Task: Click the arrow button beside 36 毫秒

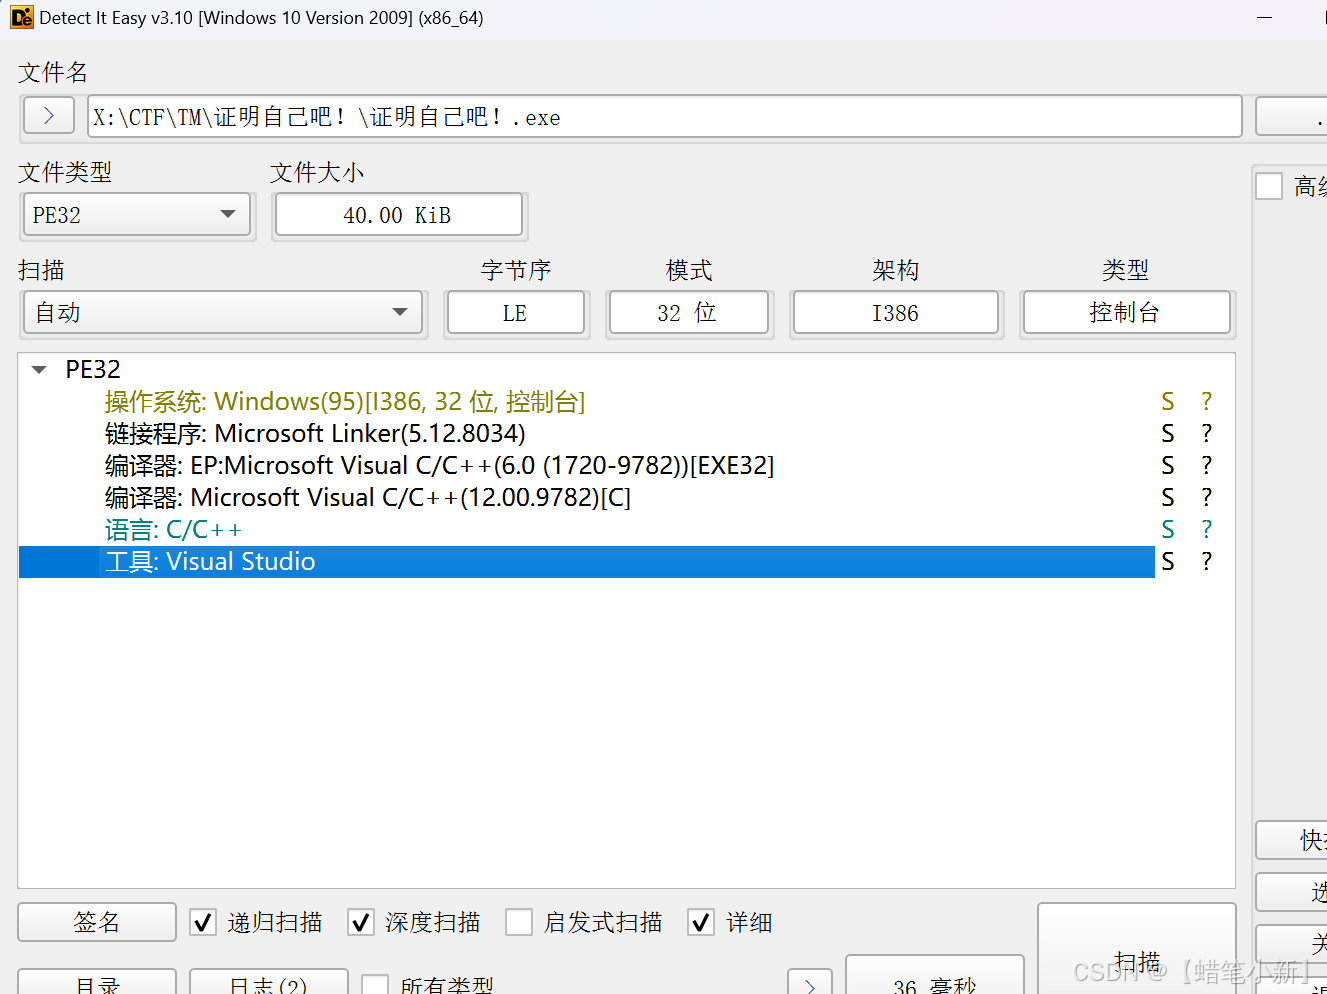Action: click(810, 984)
